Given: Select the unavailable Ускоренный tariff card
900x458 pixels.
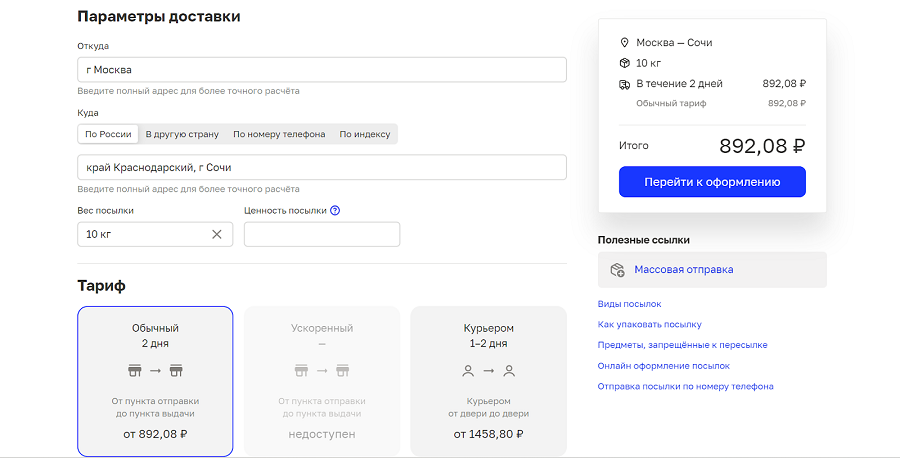Looking at the screenshot, I should click(322, 381).
